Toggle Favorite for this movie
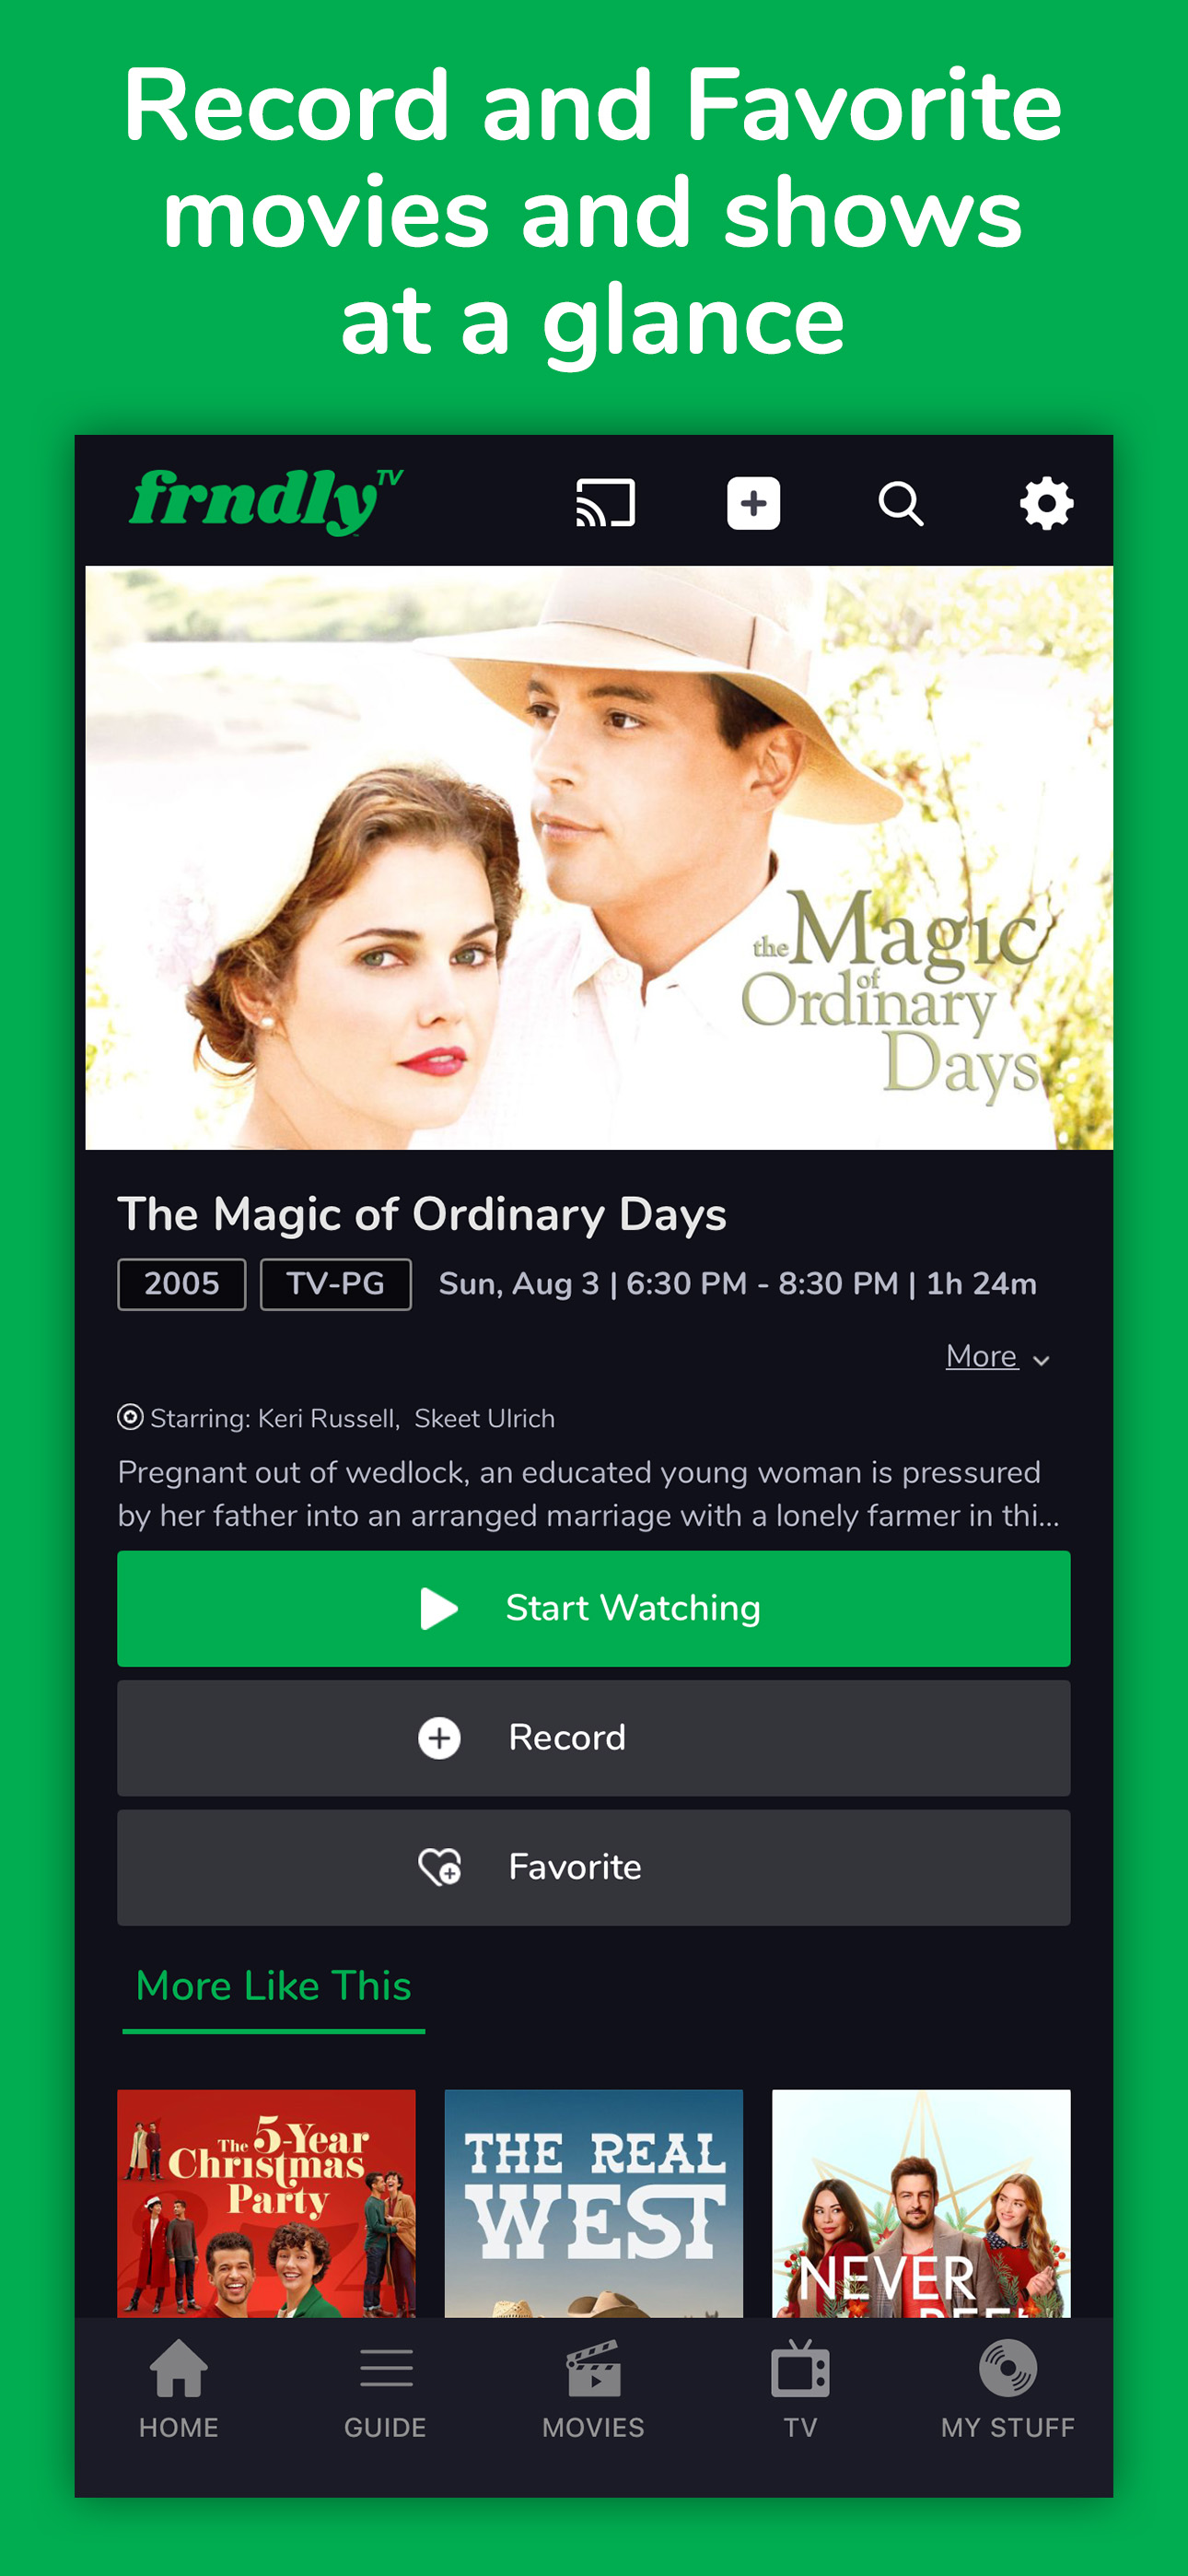 [x=594, y=1867]
